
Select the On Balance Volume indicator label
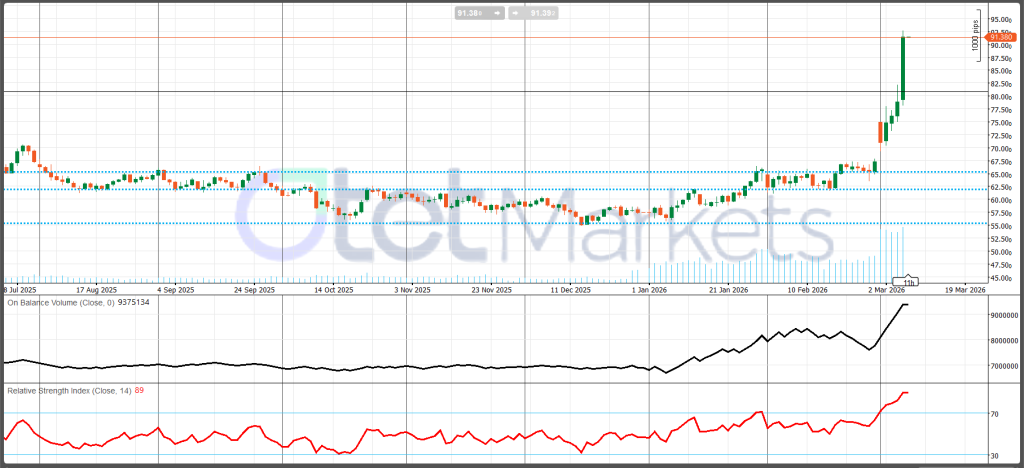[x=62, y=301]
